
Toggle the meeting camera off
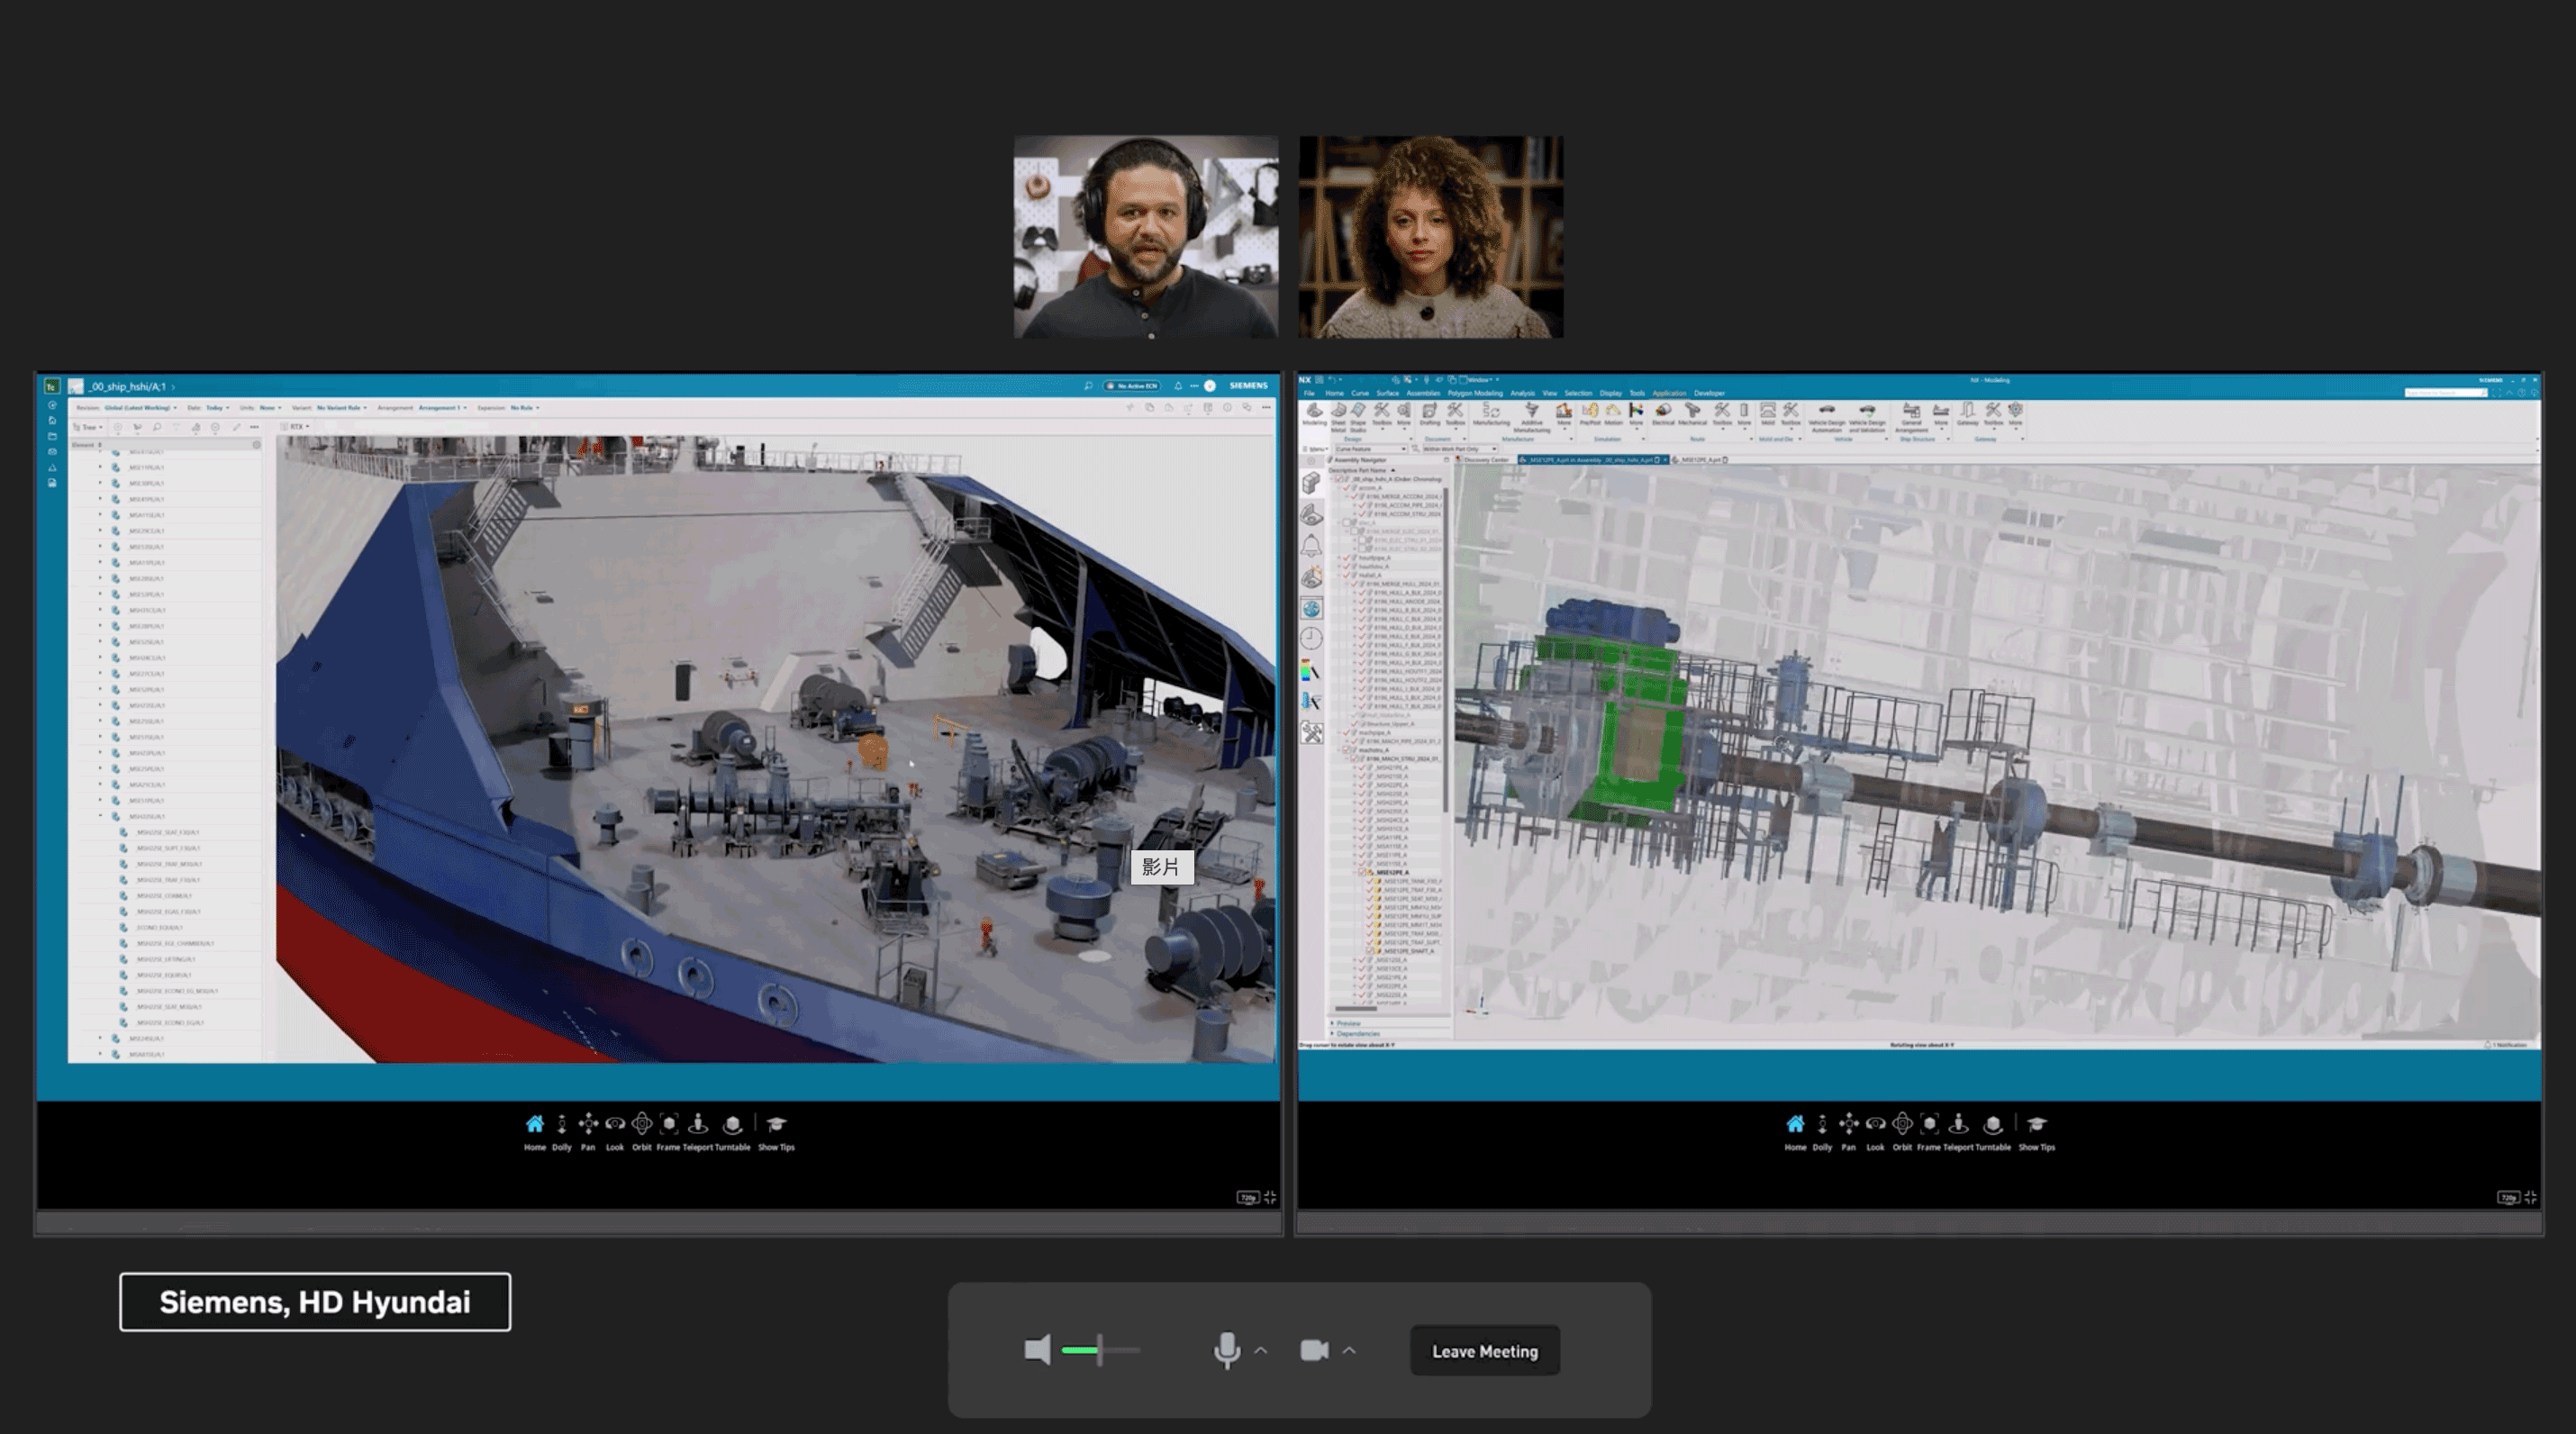pos(1314,1350)
